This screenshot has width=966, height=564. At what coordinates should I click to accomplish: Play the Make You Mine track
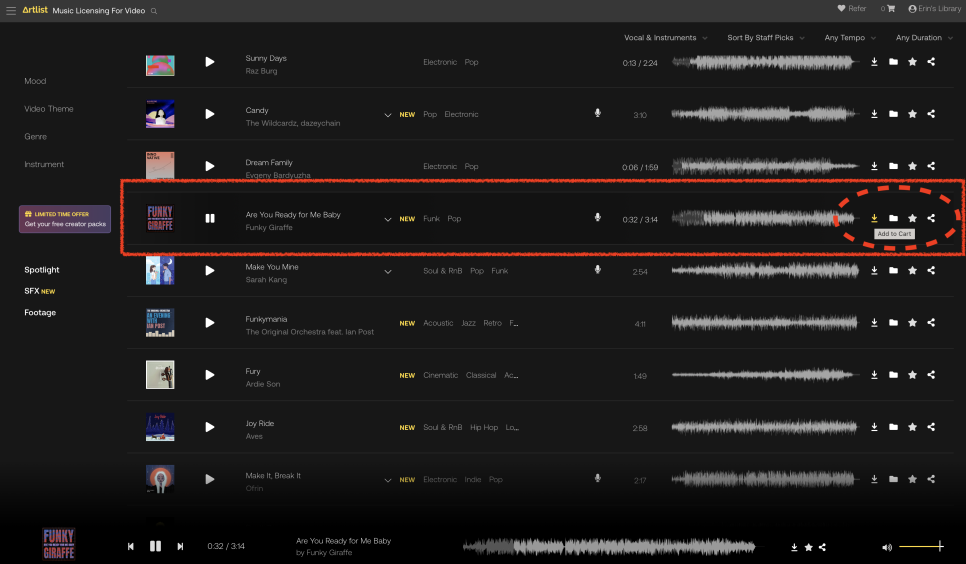209,271
